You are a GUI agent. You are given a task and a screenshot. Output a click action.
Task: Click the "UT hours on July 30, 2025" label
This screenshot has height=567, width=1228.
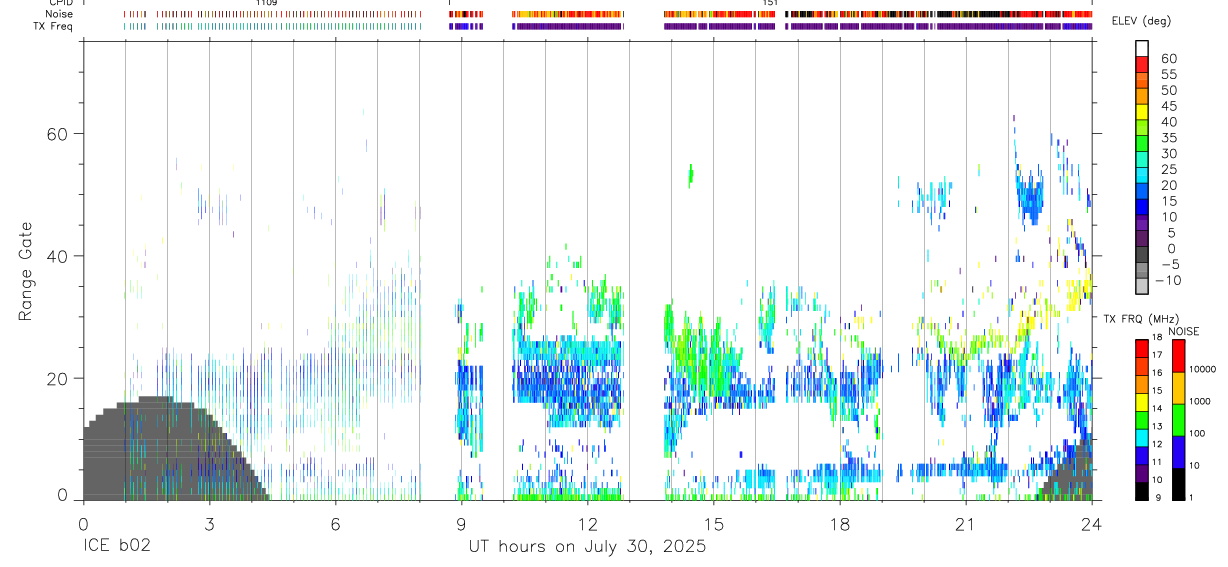(587, 547)
